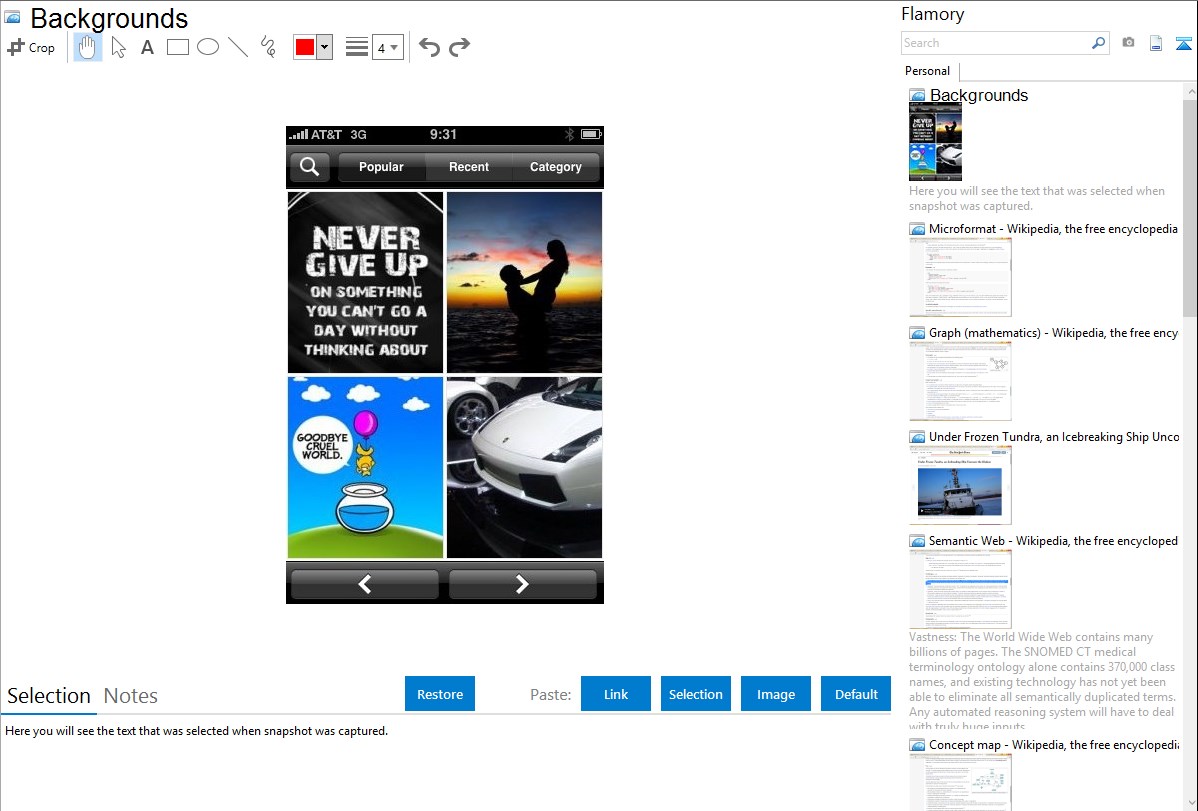The image size is (1198, 811).
Task: Select the Crop tool
Action: click(x=31, y=47)
